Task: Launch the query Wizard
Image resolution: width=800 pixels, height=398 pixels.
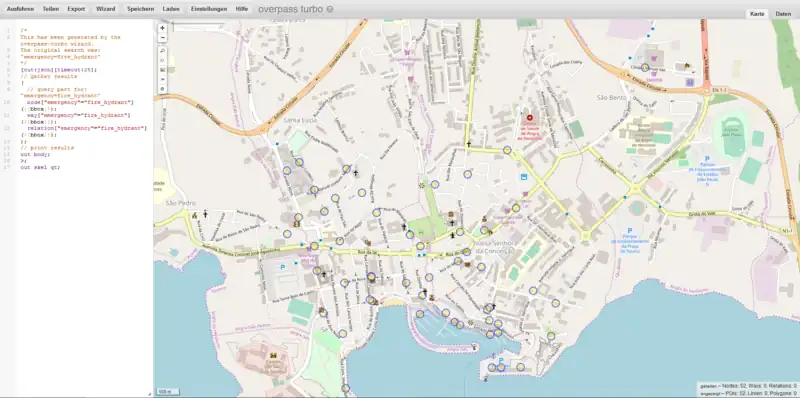Action: coord(106,9)
